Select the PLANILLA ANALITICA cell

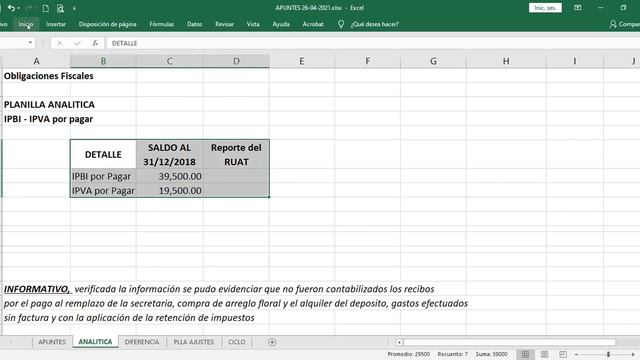[x=36, y=104]
